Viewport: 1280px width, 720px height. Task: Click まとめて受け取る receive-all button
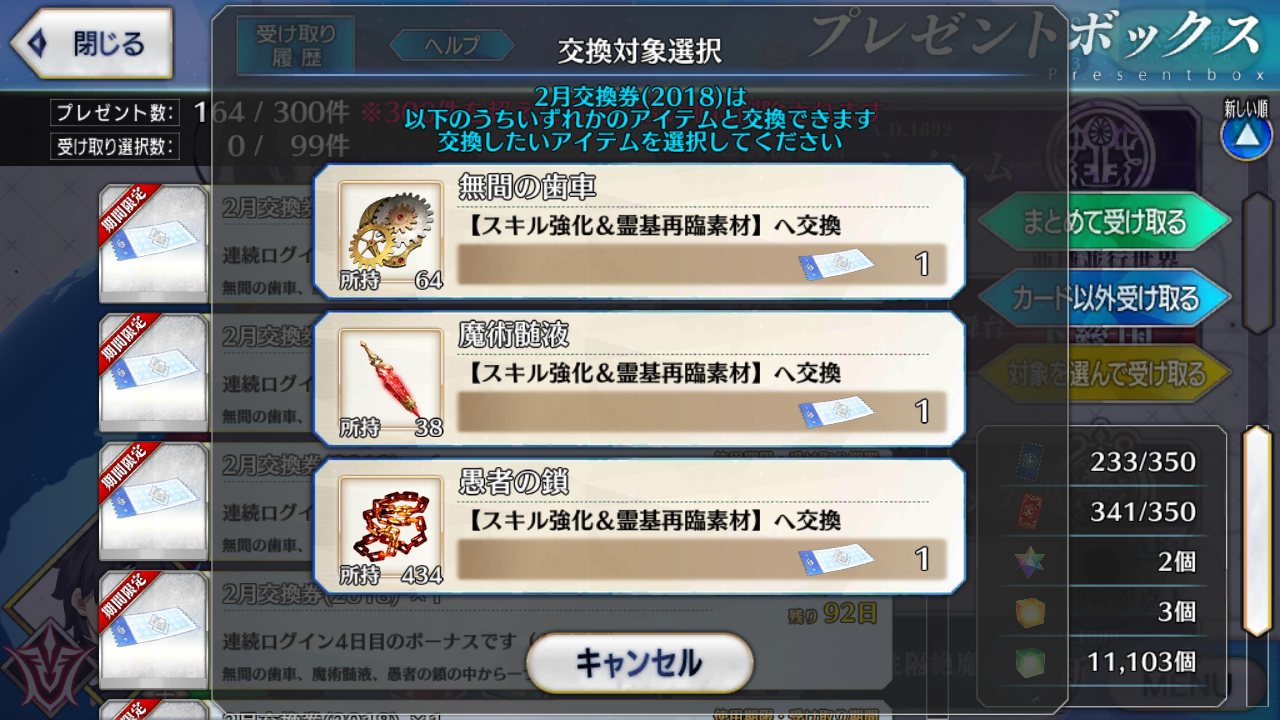(1104, 221)
